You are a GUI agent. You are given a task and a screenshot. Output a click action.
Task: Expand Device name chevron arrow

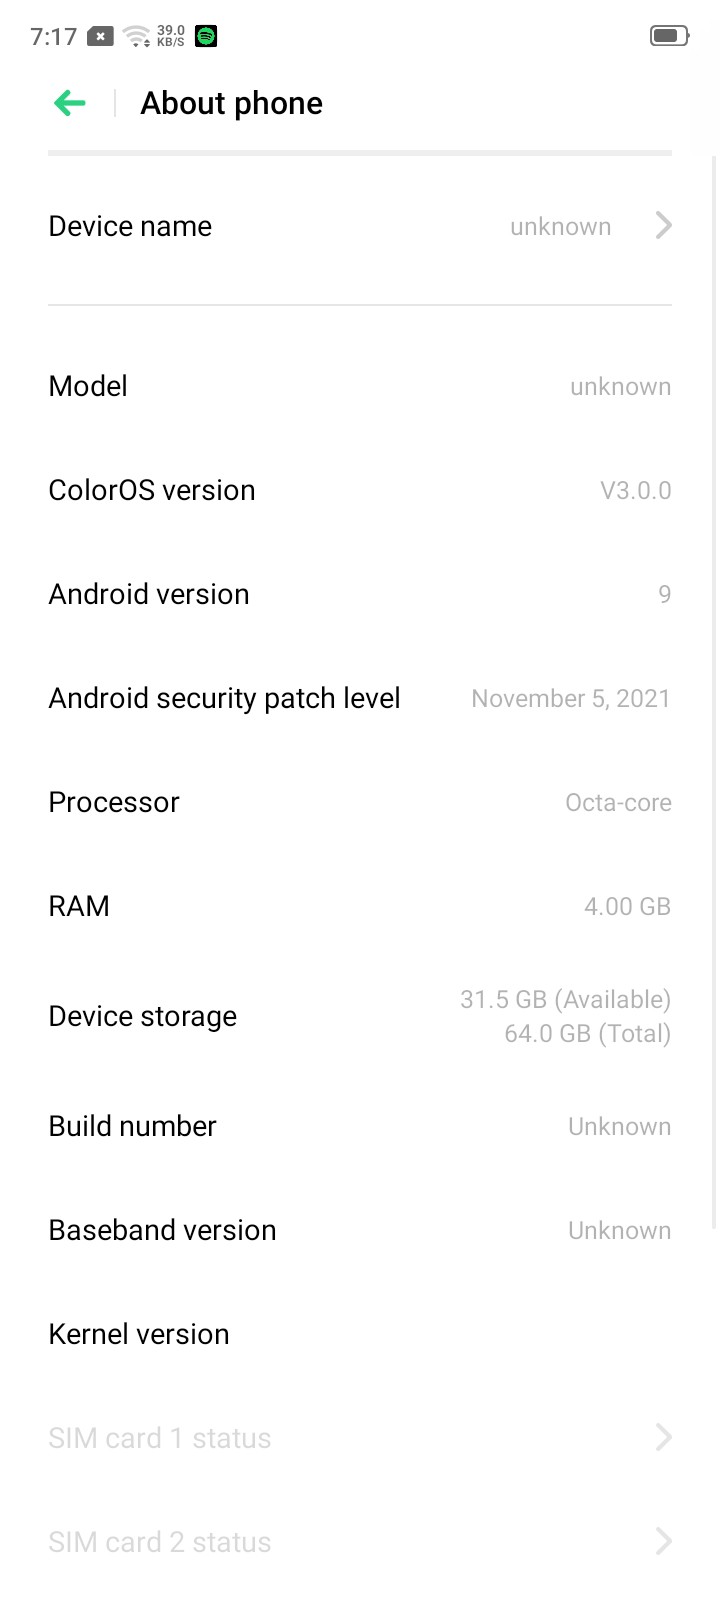pyautogui.click(x=663, y=226)
